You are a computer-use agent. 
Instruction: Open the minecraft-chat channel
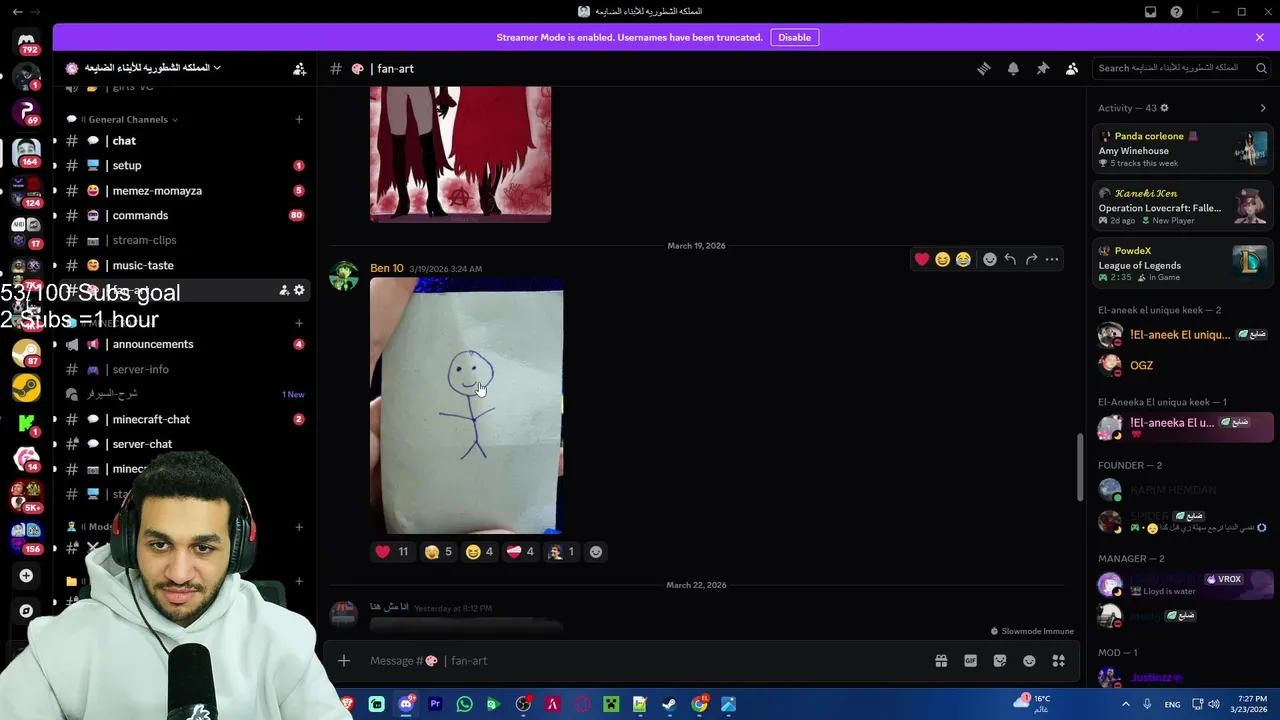pos(185,419)
